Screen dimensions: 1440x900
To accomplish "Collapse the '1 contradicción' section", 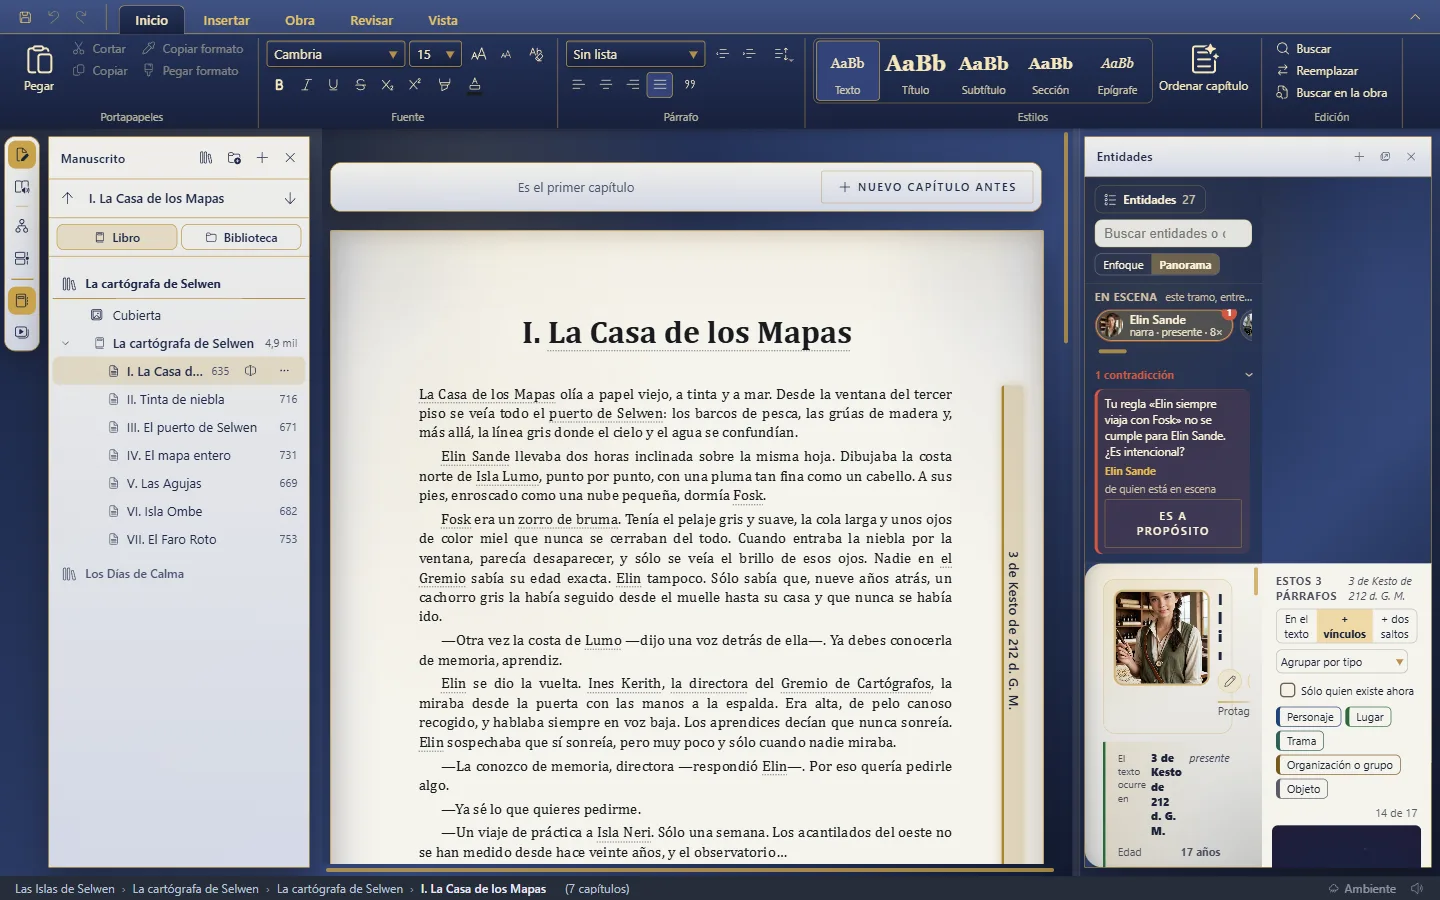I will click(x=1248, y=375).
